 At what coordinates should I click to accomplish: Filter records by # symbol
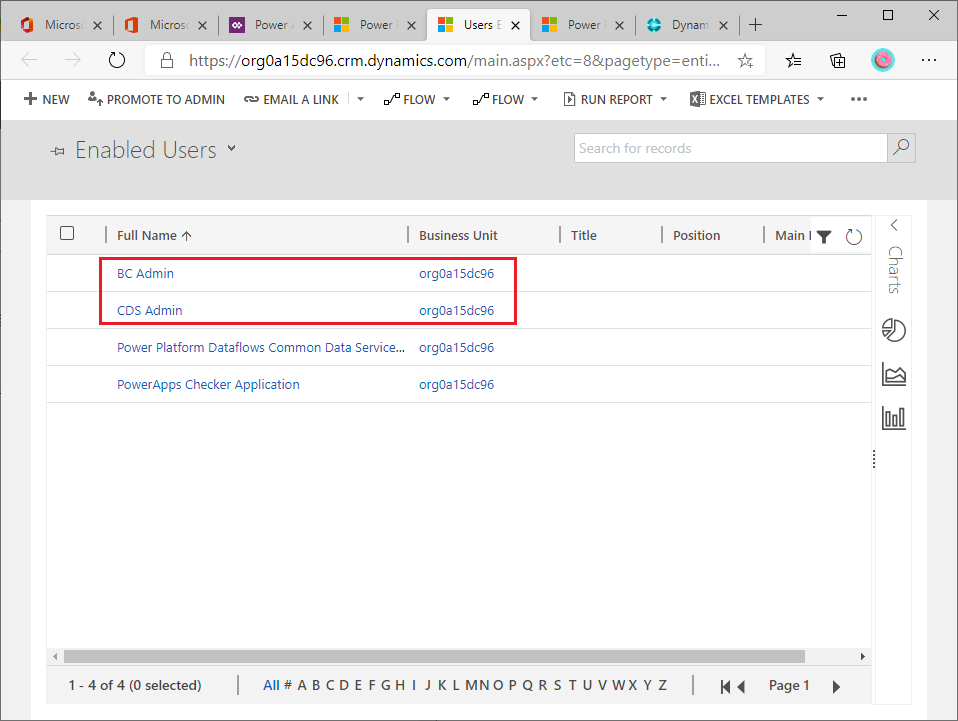click(x=288, y=685)
